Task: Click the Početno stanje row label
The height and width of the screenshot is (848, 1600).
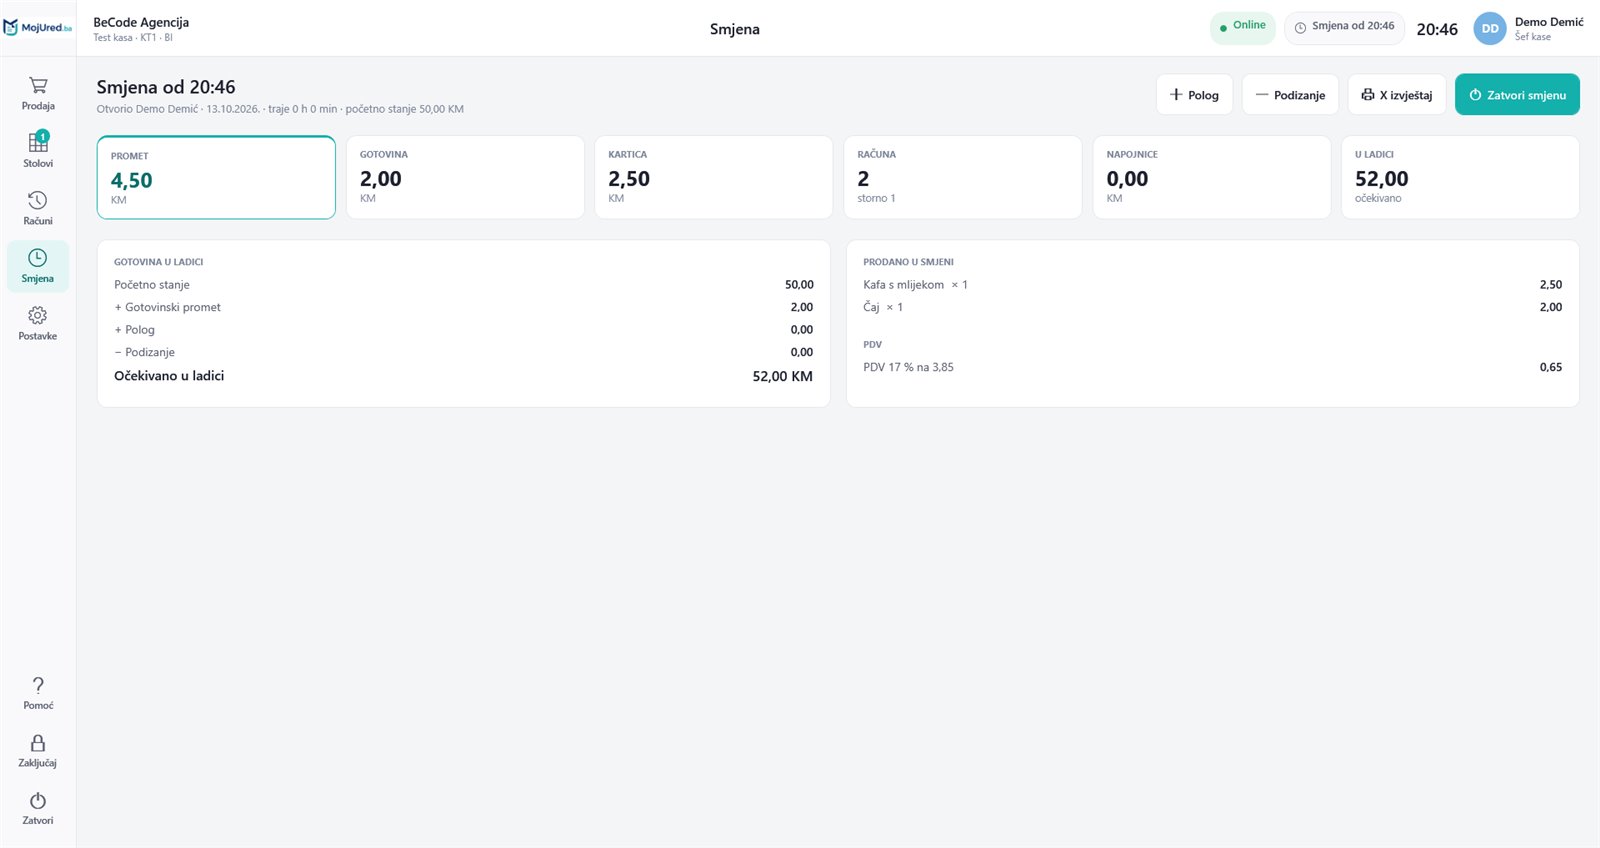Action: click(x=152, y=285)
